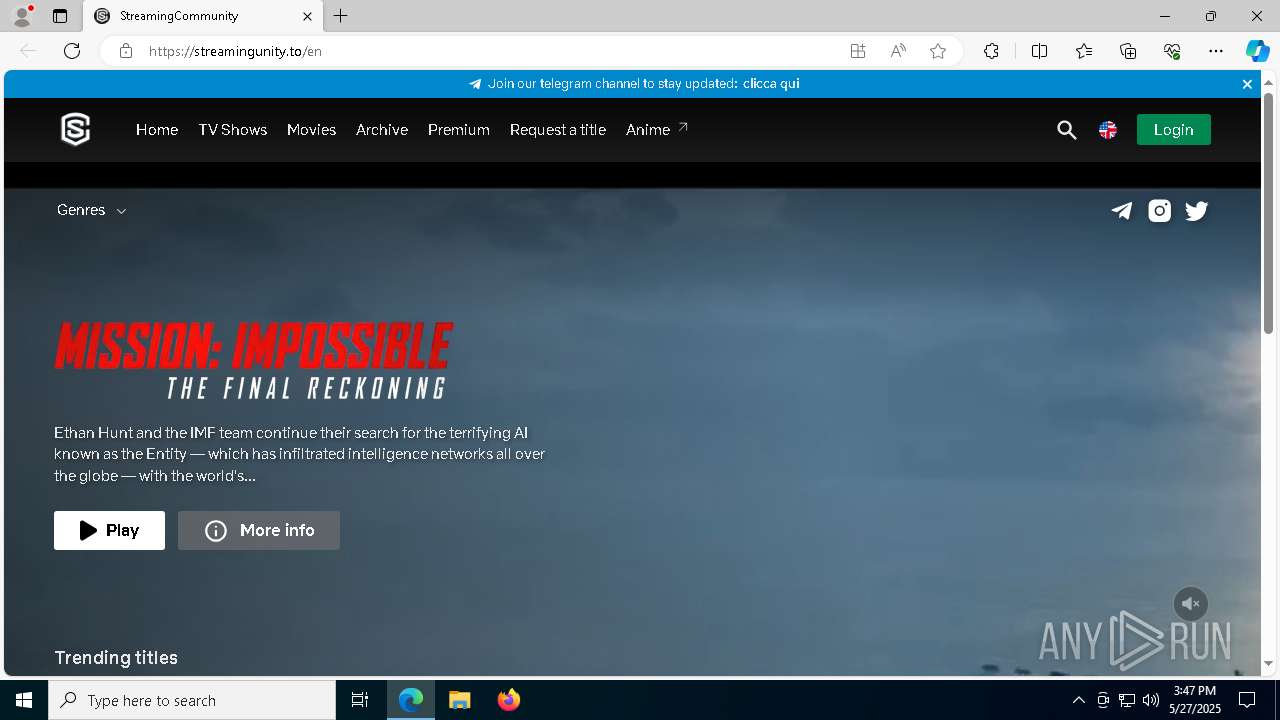The image size is (1280, 720).
Task: Open the Twitter social icon
Action: click(1196, 210)
